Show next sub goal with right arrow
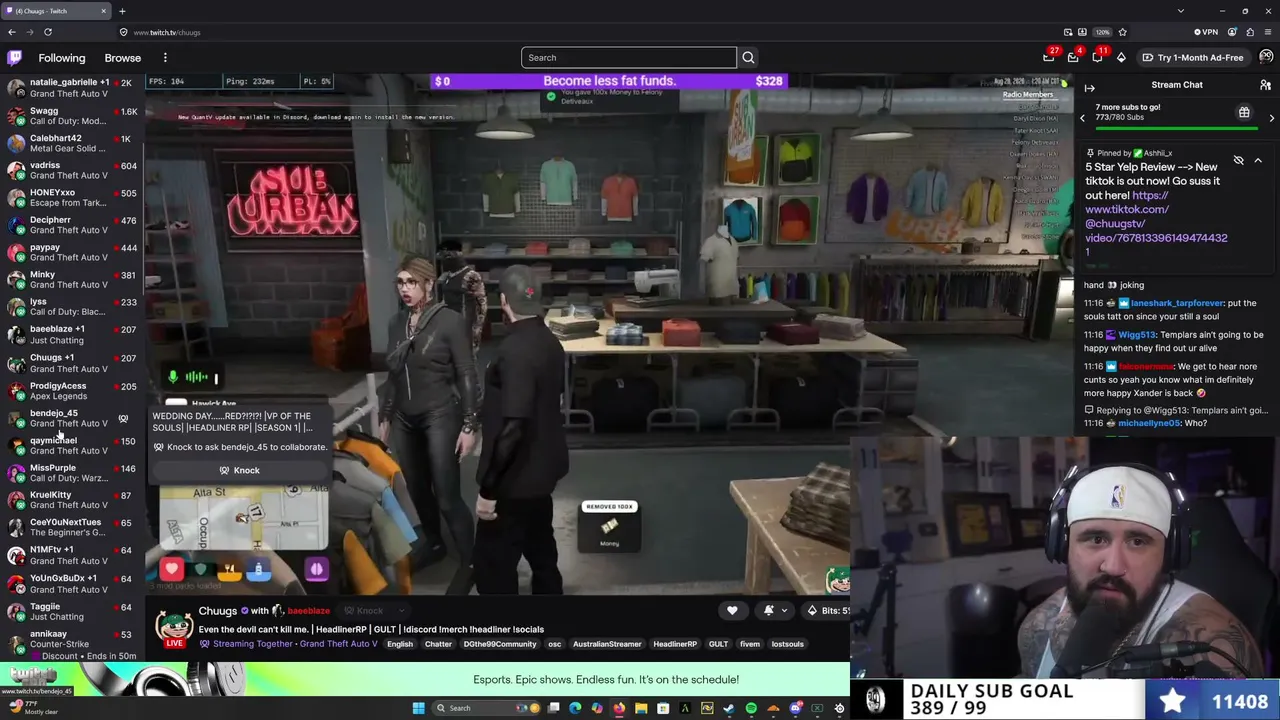Viewport: 1280px width, 720px height. point(1272,118)
